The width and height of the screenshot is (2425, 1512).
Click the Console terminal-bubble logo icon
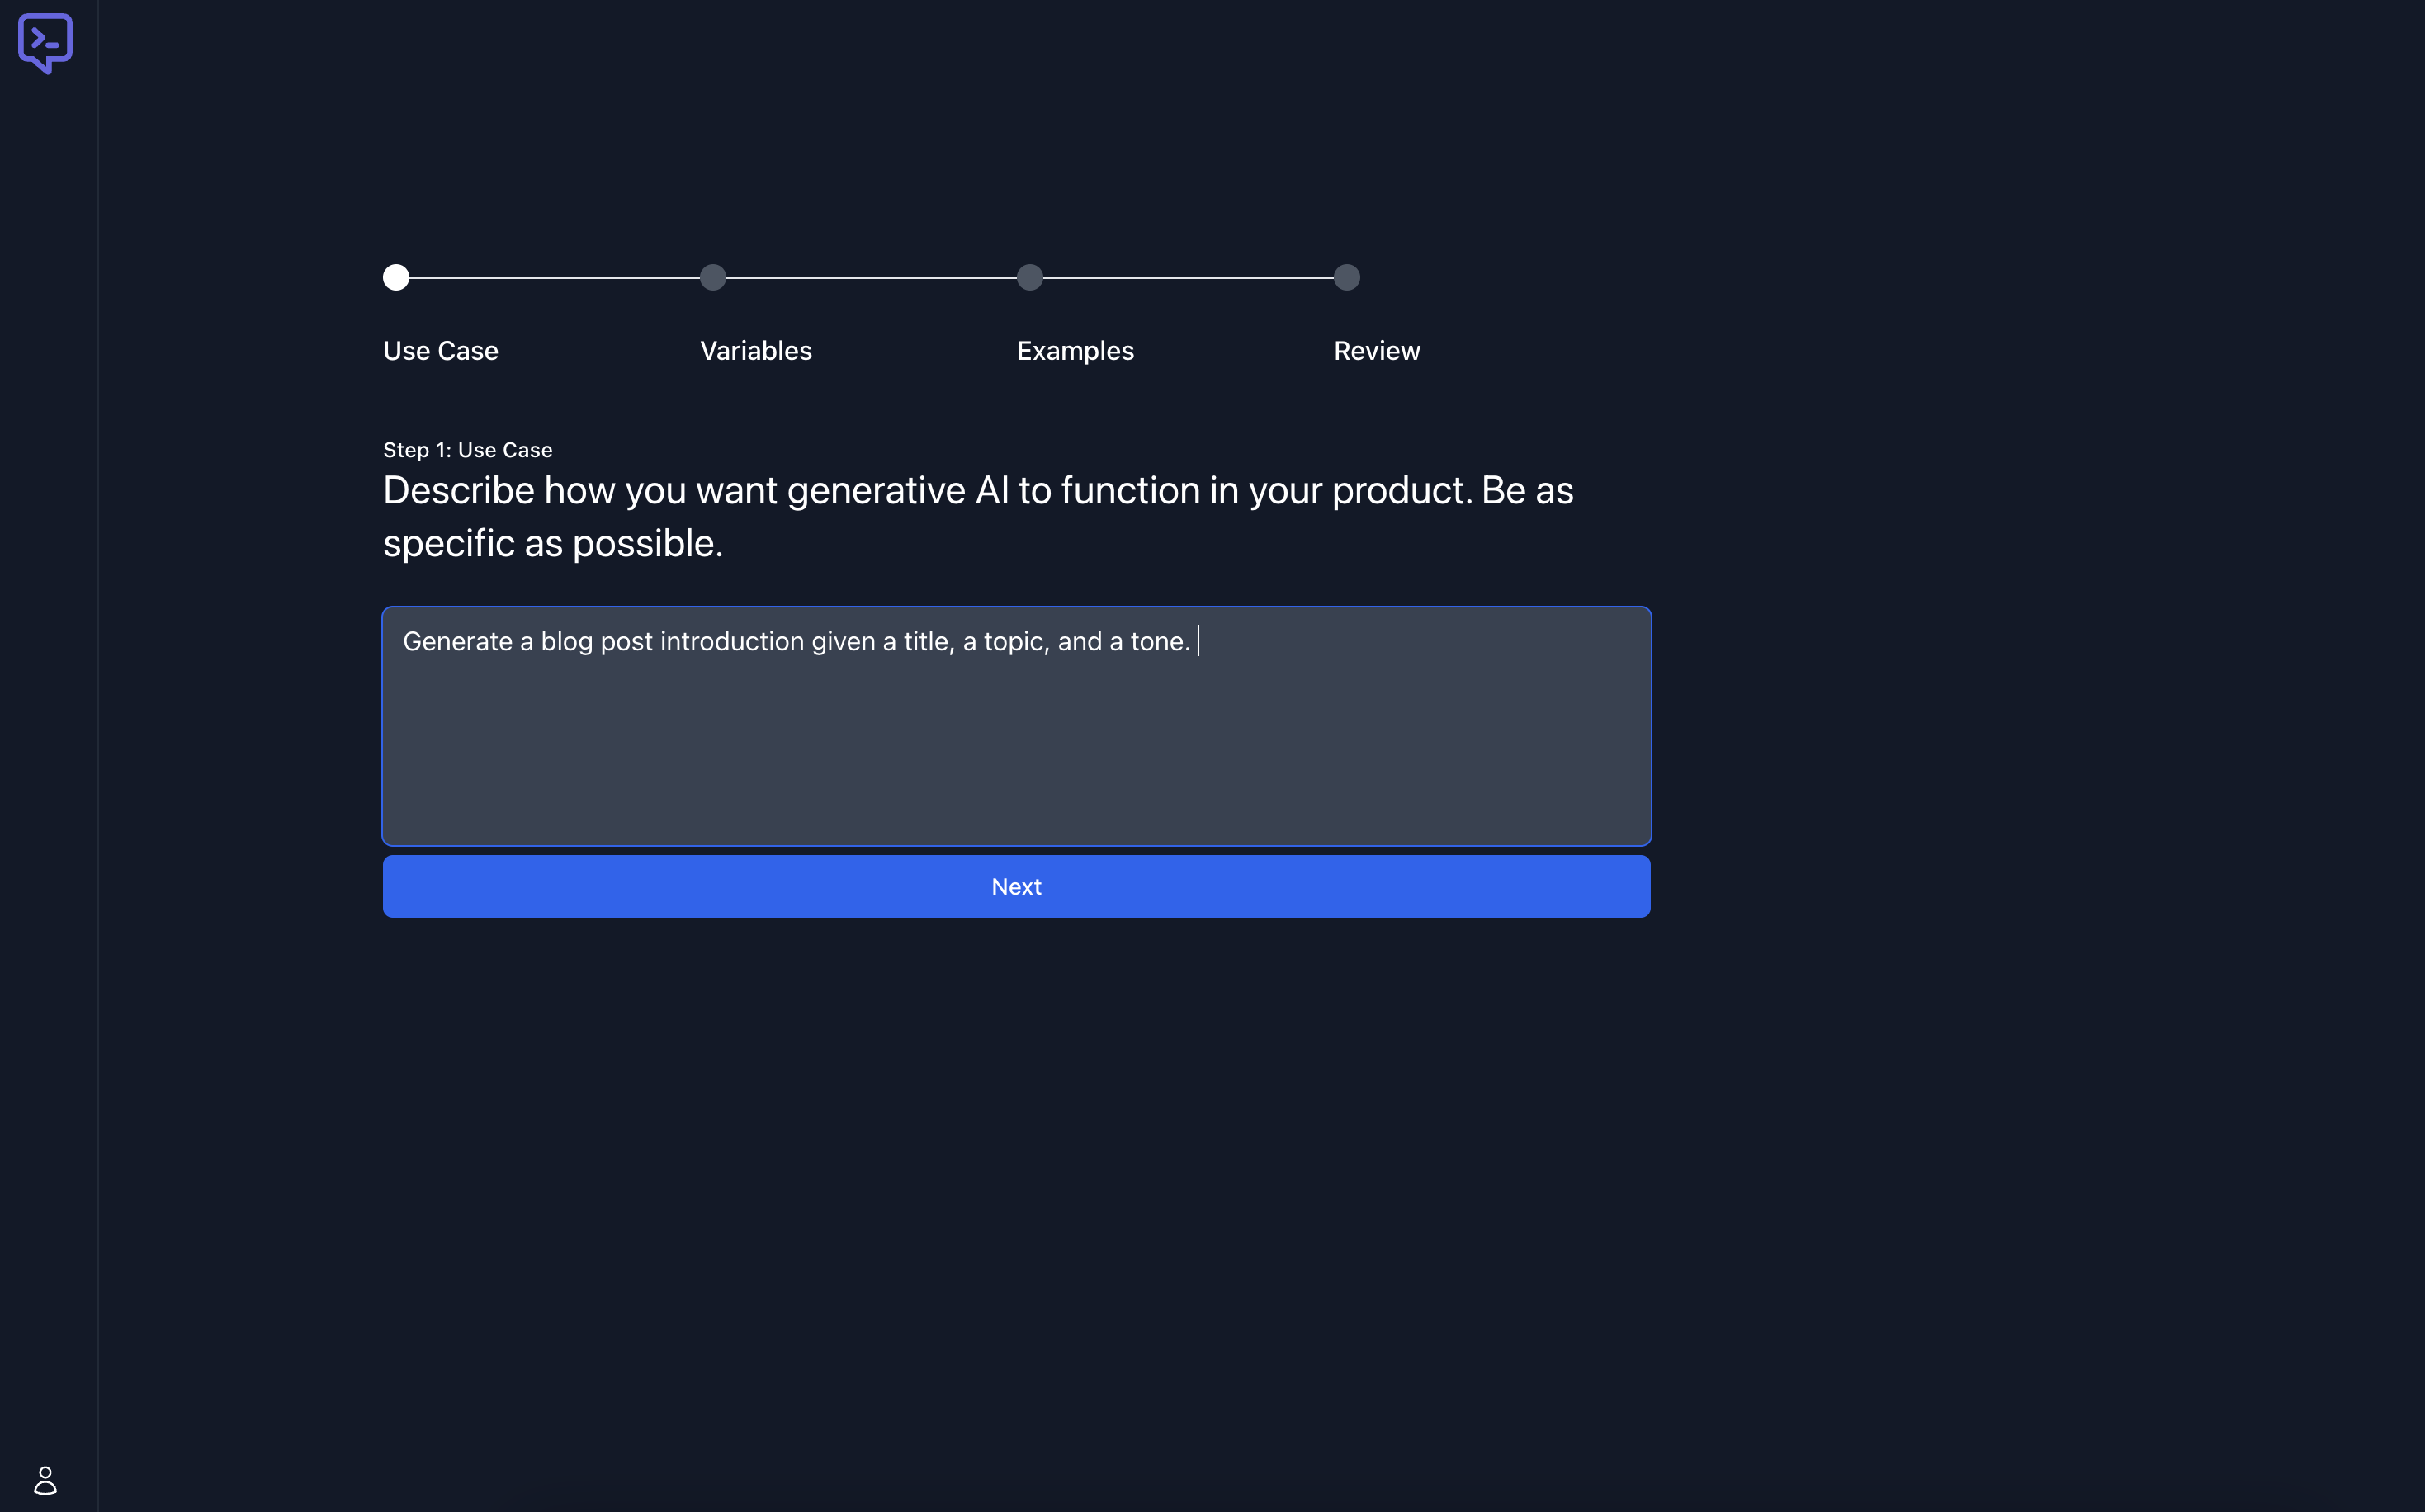click(x=45, y=43)
